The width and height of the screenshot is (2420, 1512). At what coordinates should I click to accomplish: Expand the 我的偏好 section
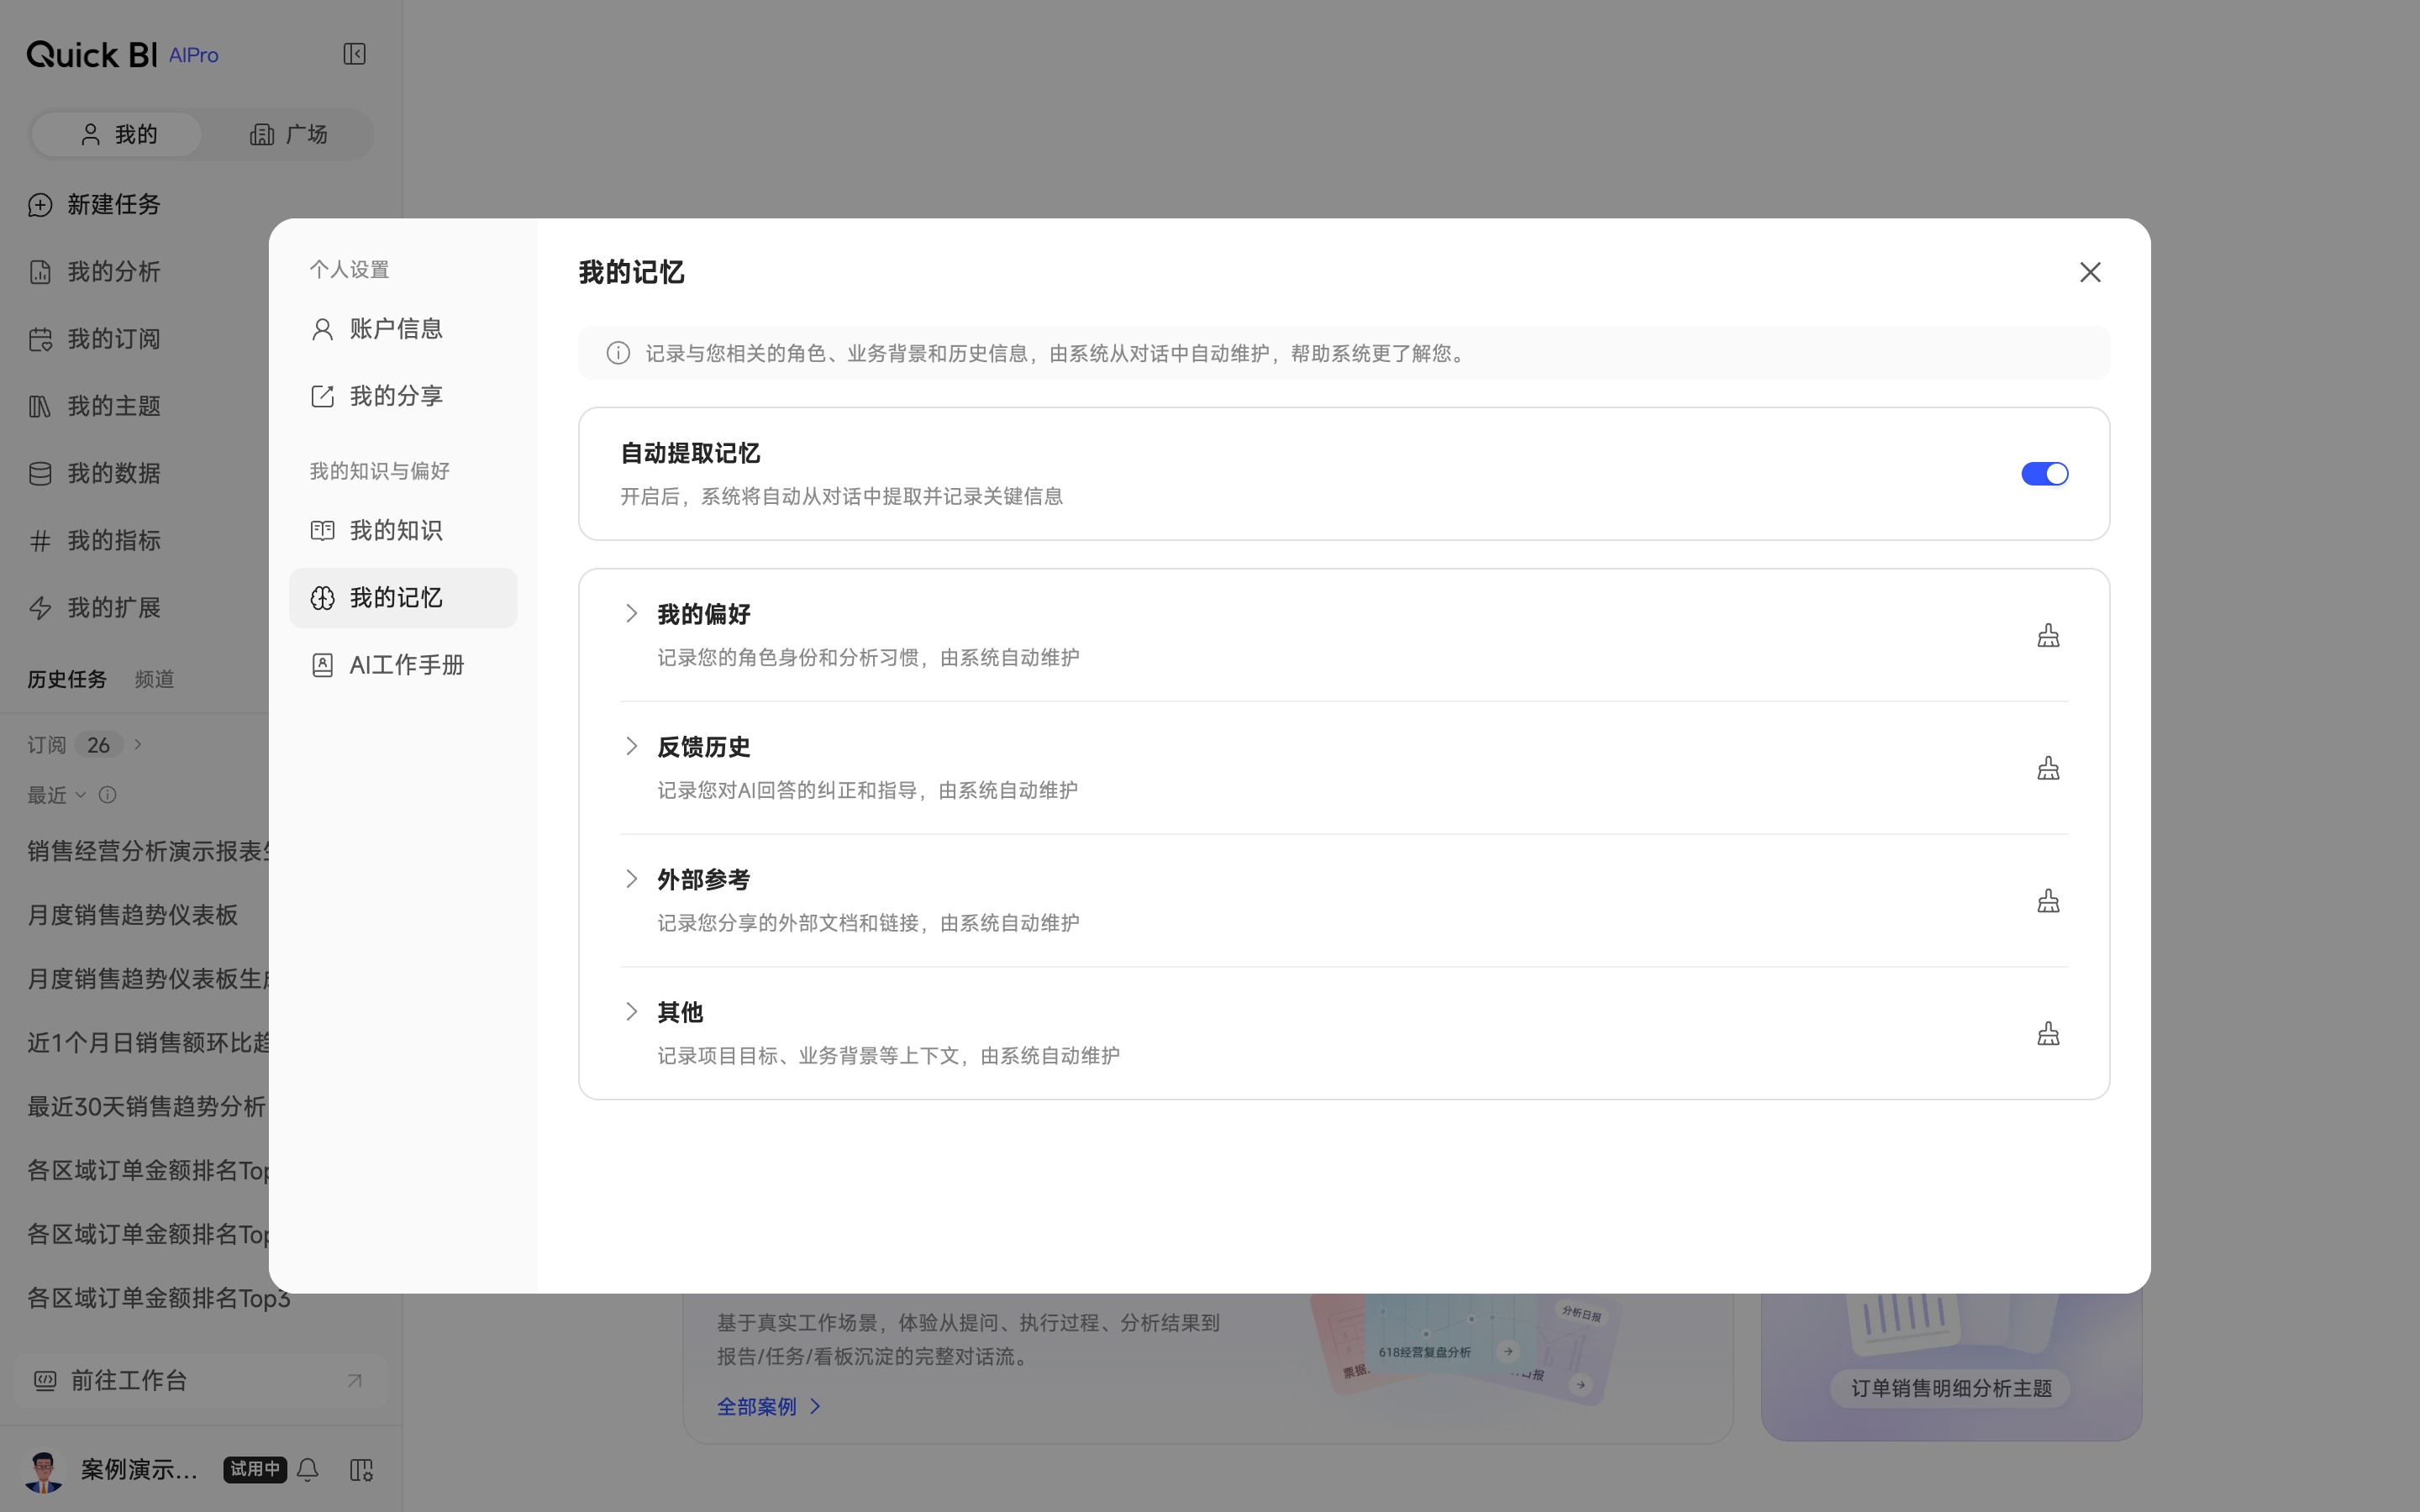[x=631, y=614]
